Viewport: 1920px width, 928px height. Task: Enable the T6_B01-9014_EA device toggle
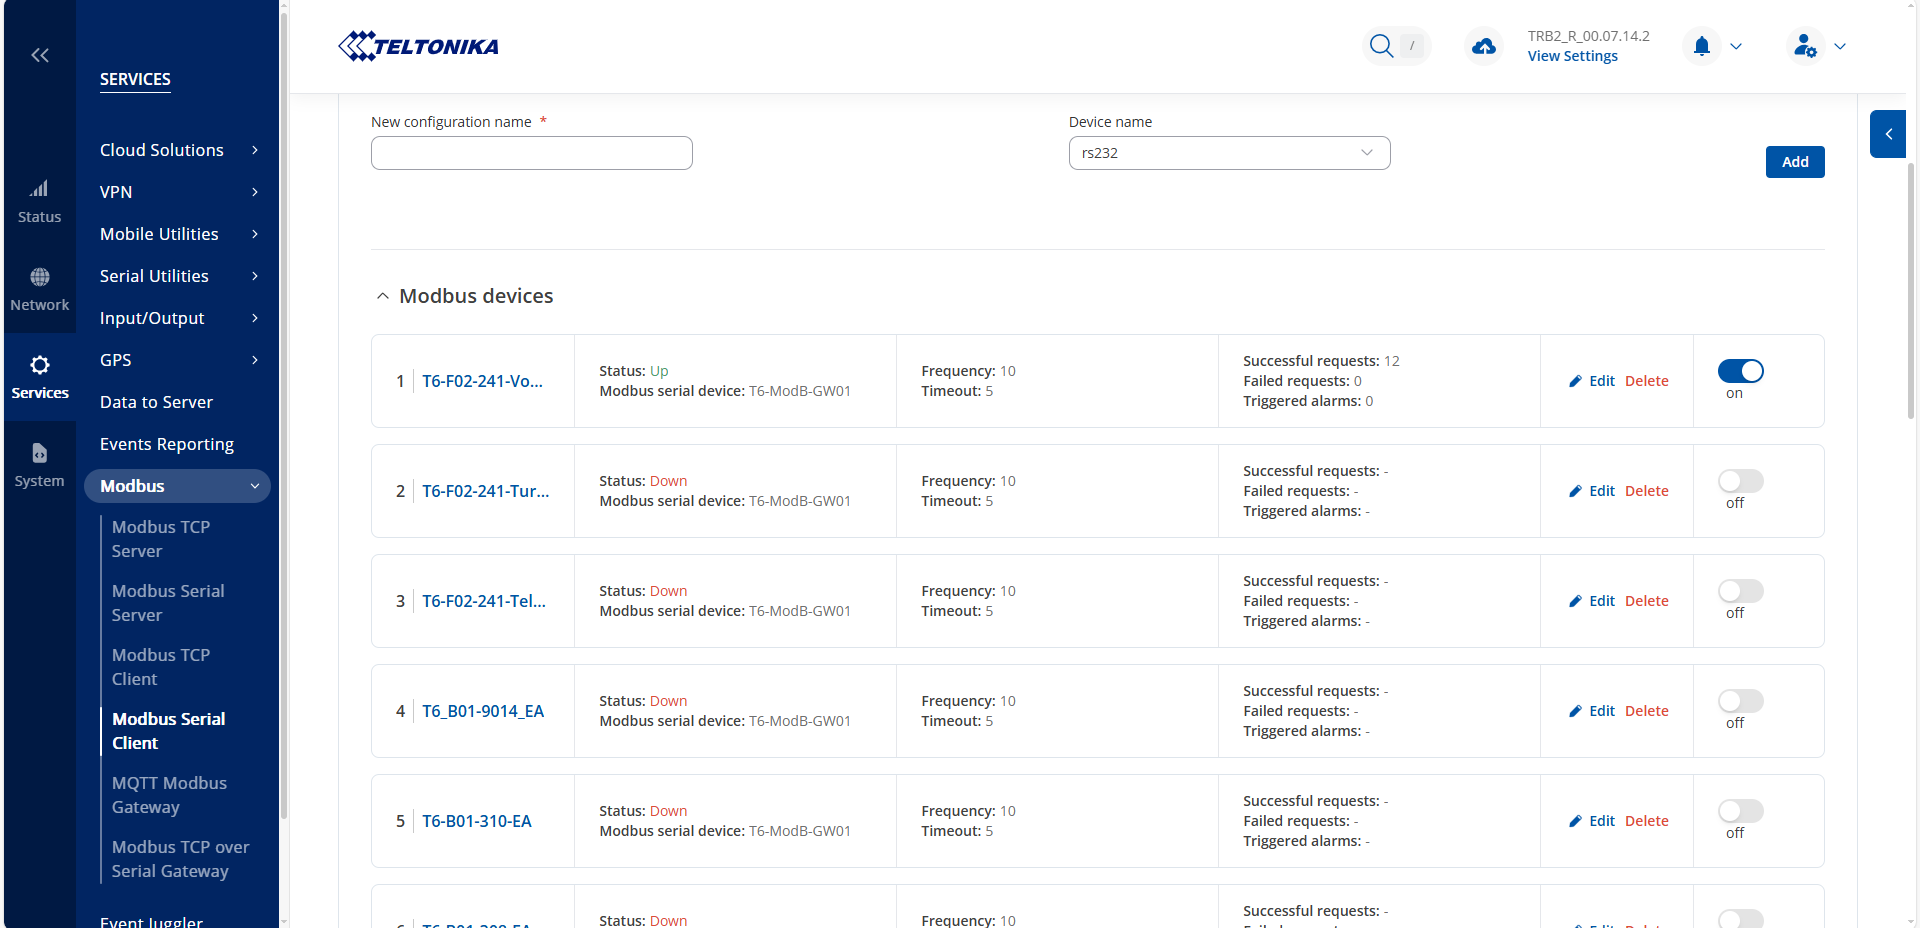(1740, 701)
